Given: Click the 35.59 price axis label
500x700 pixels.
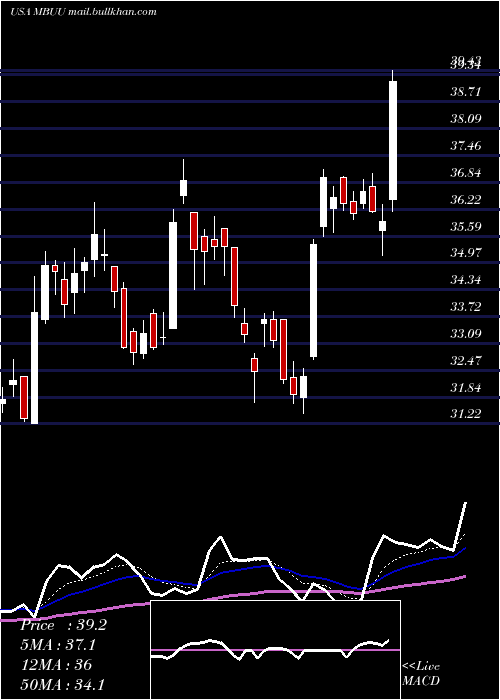Looking at the screenshot, I should (466, 226).
